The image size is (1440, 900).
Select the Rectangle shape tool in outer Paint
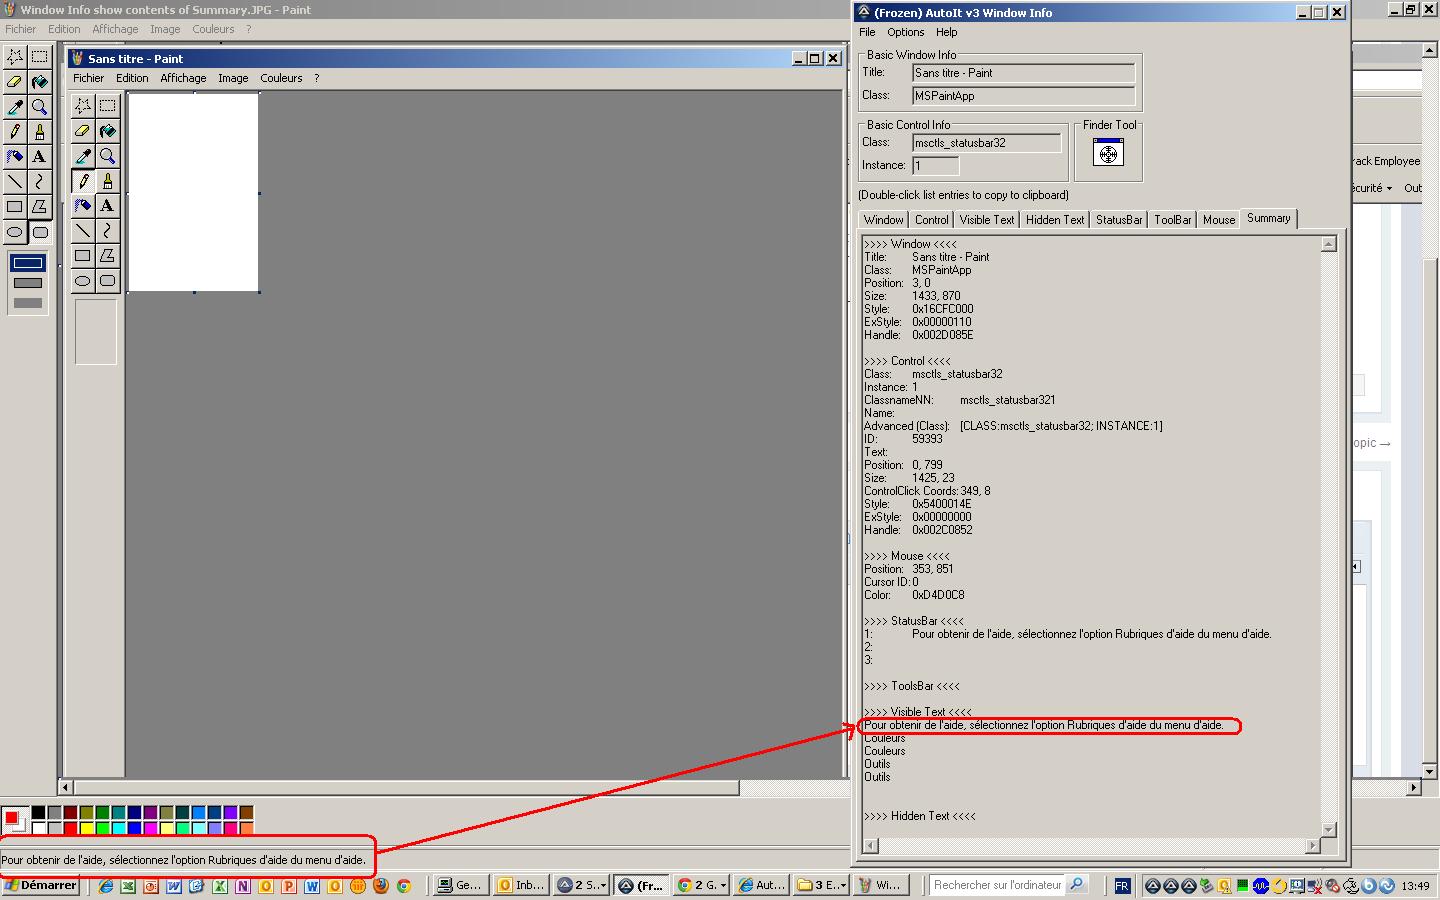coord(15,207)
